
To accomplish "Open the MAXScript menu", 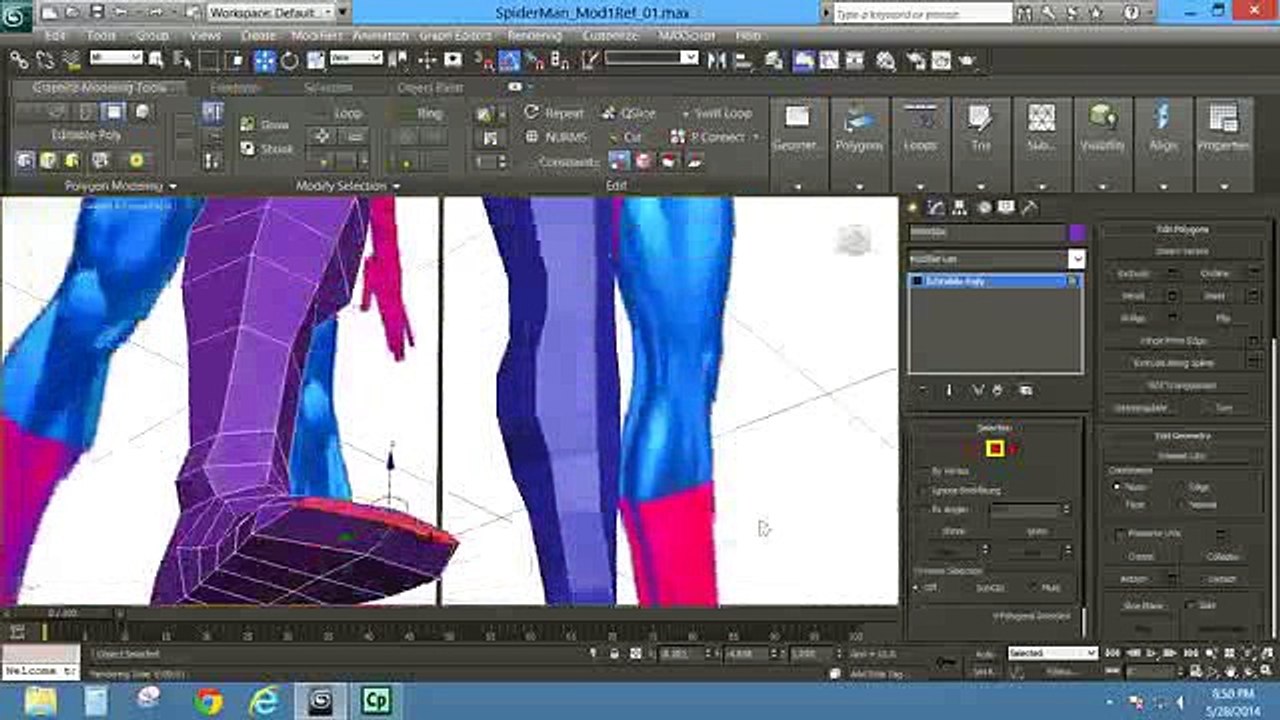I will tap(687, 35).
